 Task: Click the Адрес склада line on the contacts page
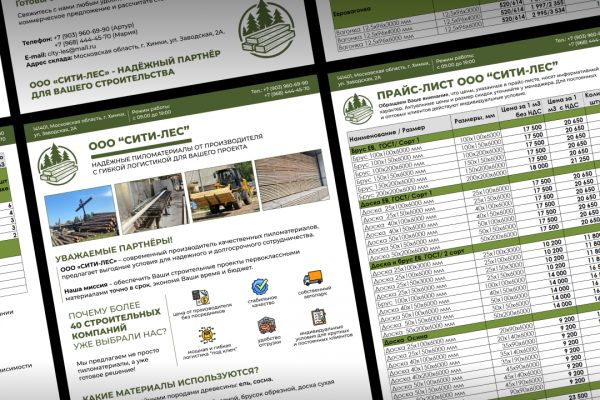point(125,48)
